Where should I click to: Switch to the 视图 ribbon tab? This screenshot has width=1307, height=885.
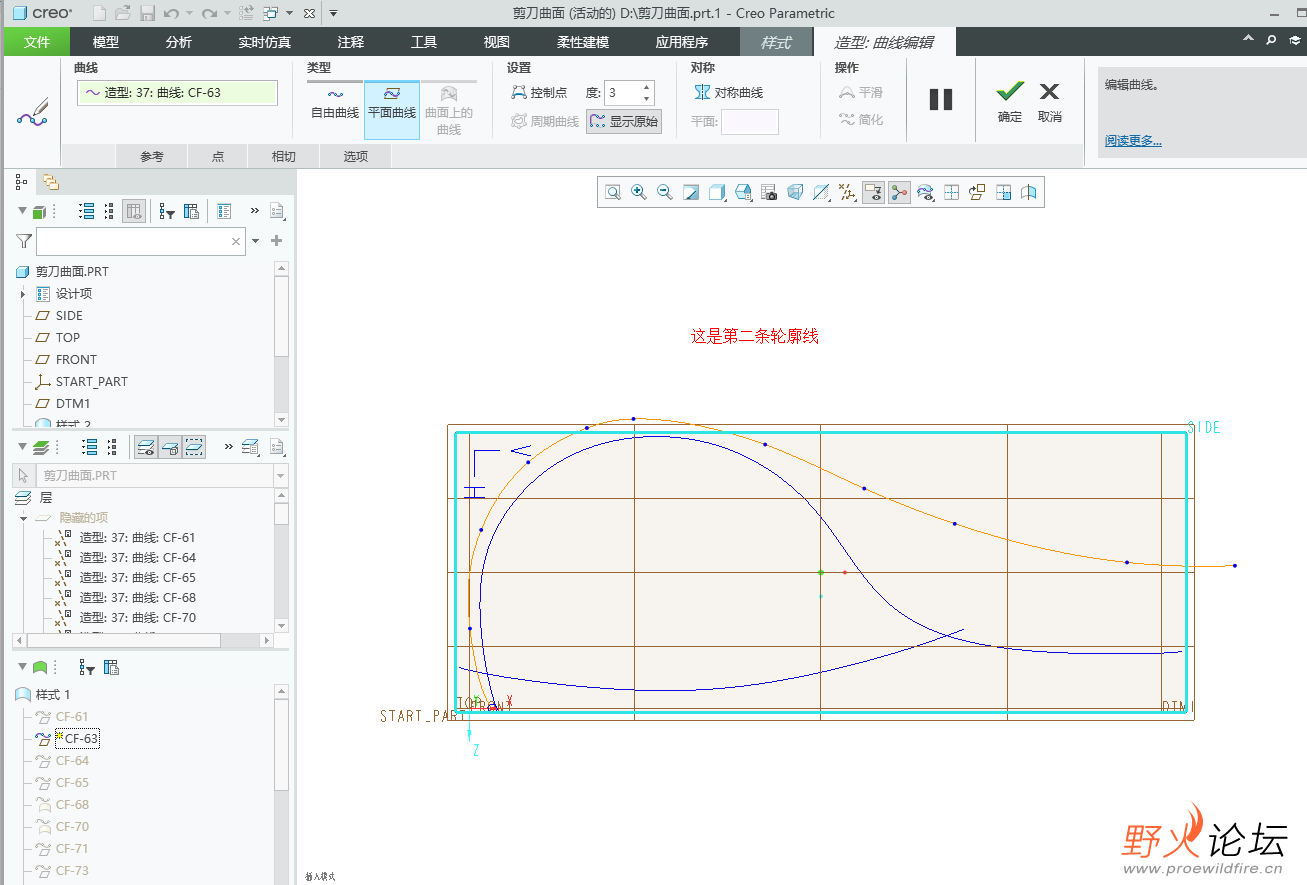coord(496,42)
